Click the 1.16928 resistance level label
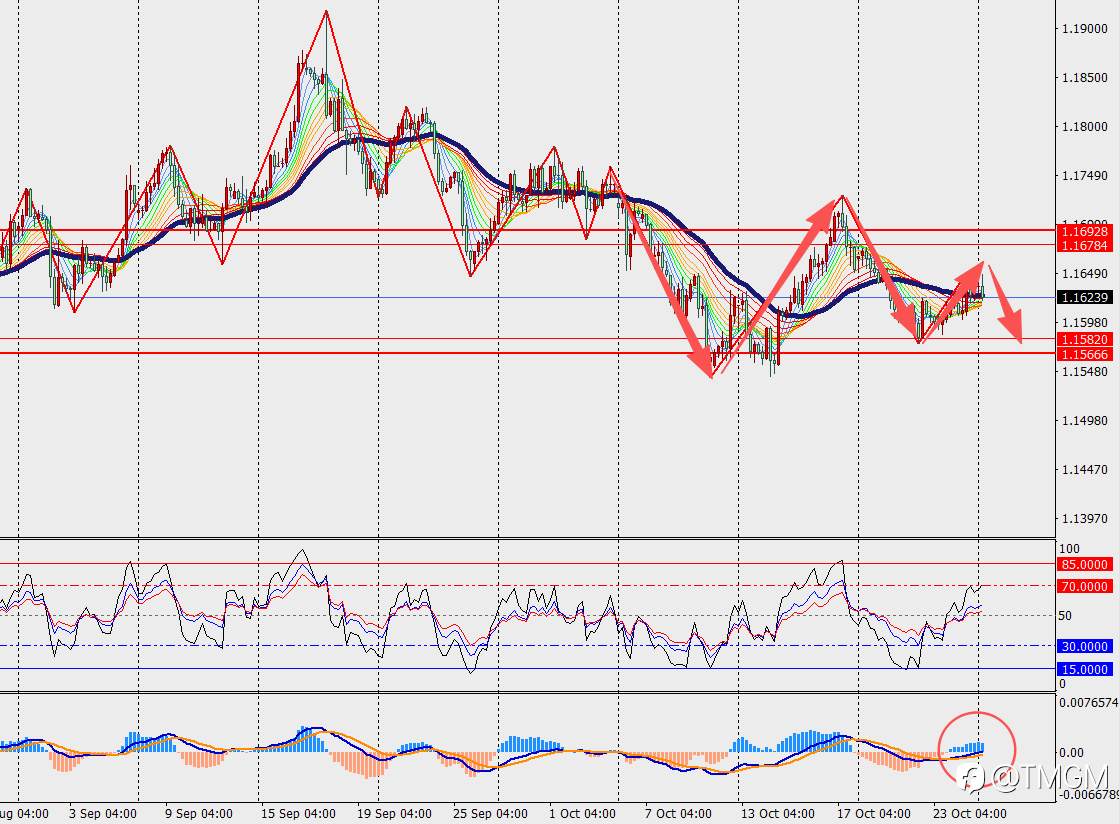This screenshot has width=1120, height=824. [1084, 231]
